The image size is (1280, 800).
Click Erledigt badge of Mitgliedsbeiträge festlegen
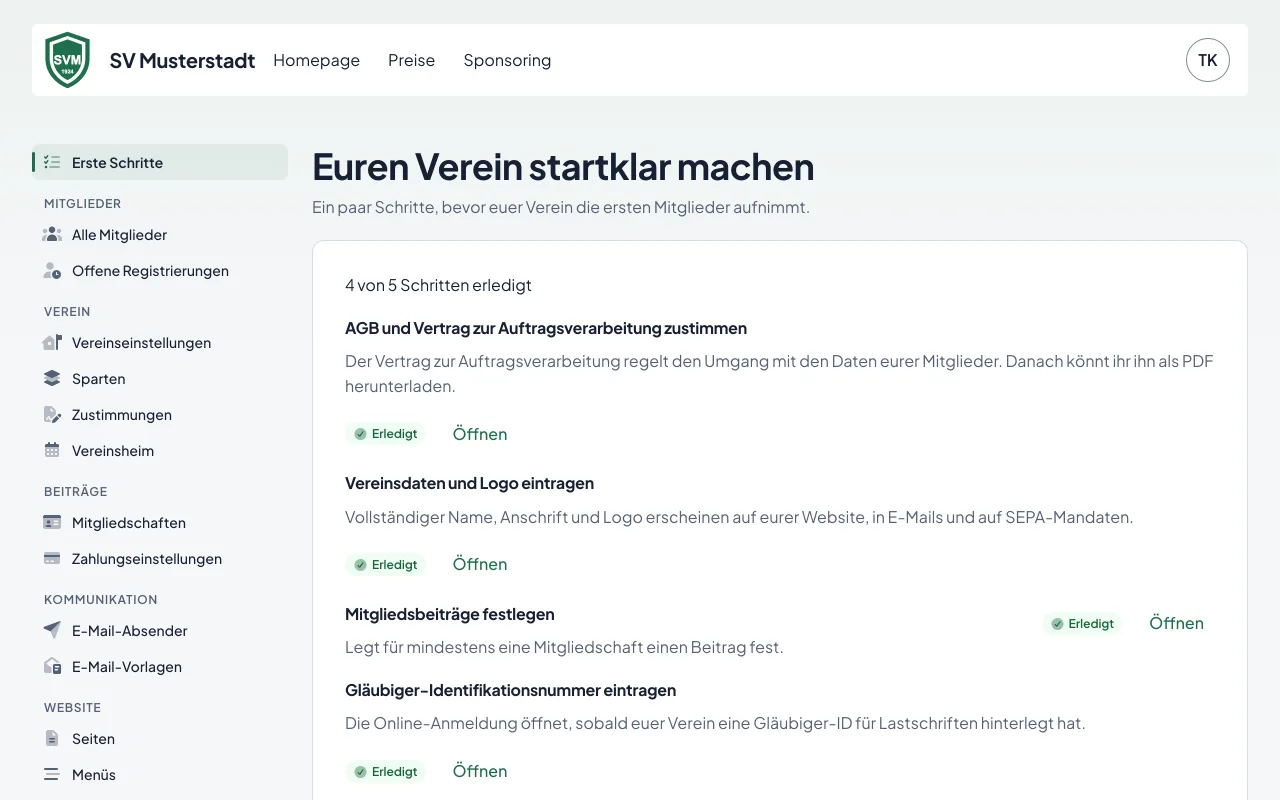point(1082,623)
